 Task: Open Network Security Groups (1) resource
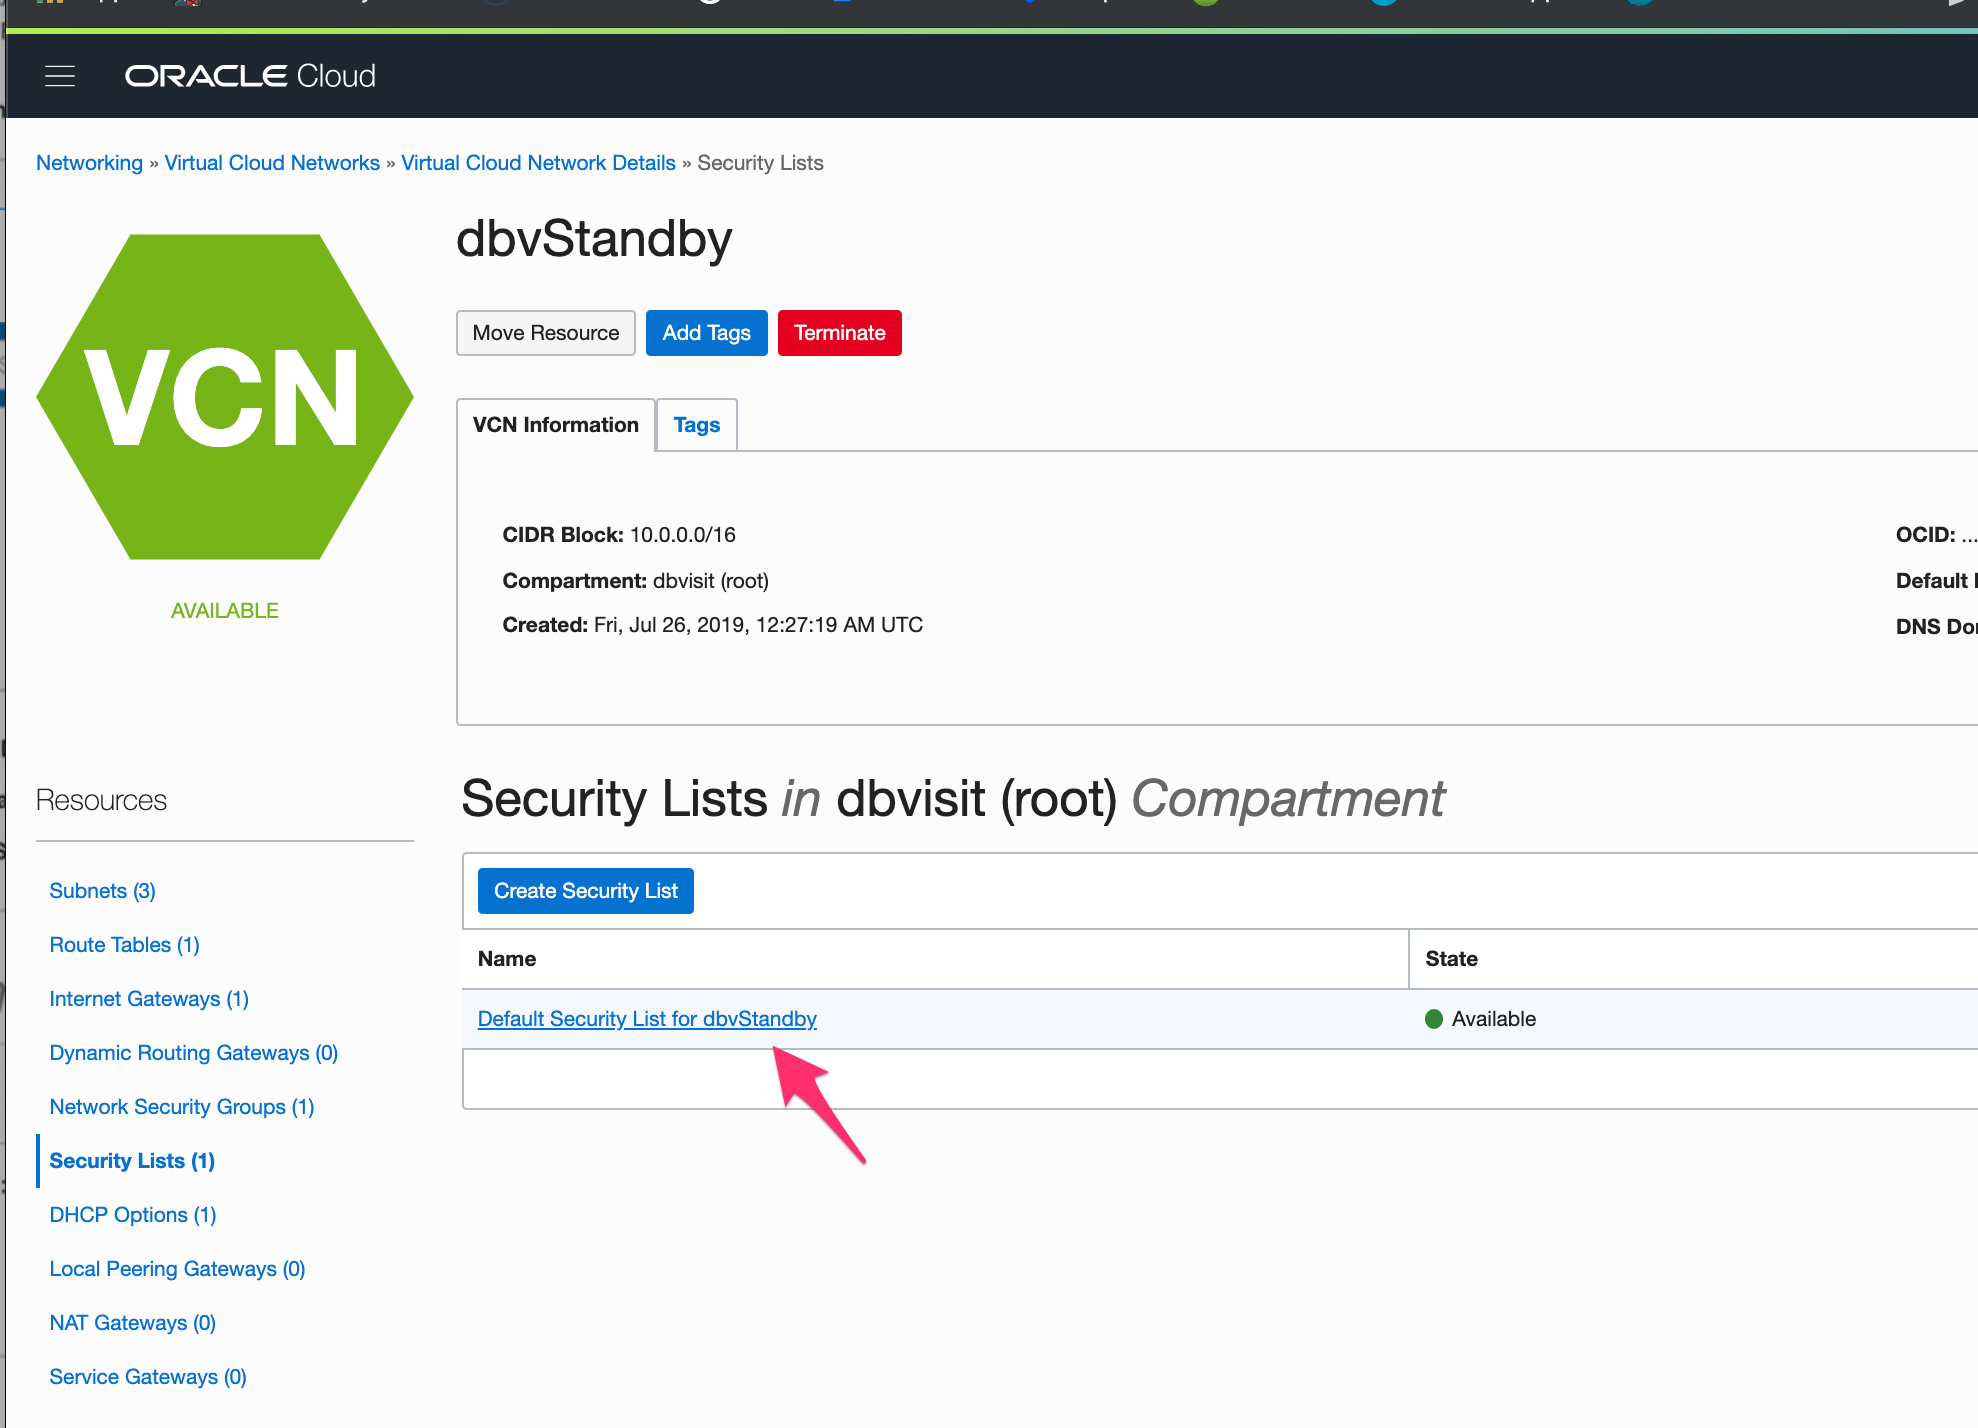coord(182,1107)
